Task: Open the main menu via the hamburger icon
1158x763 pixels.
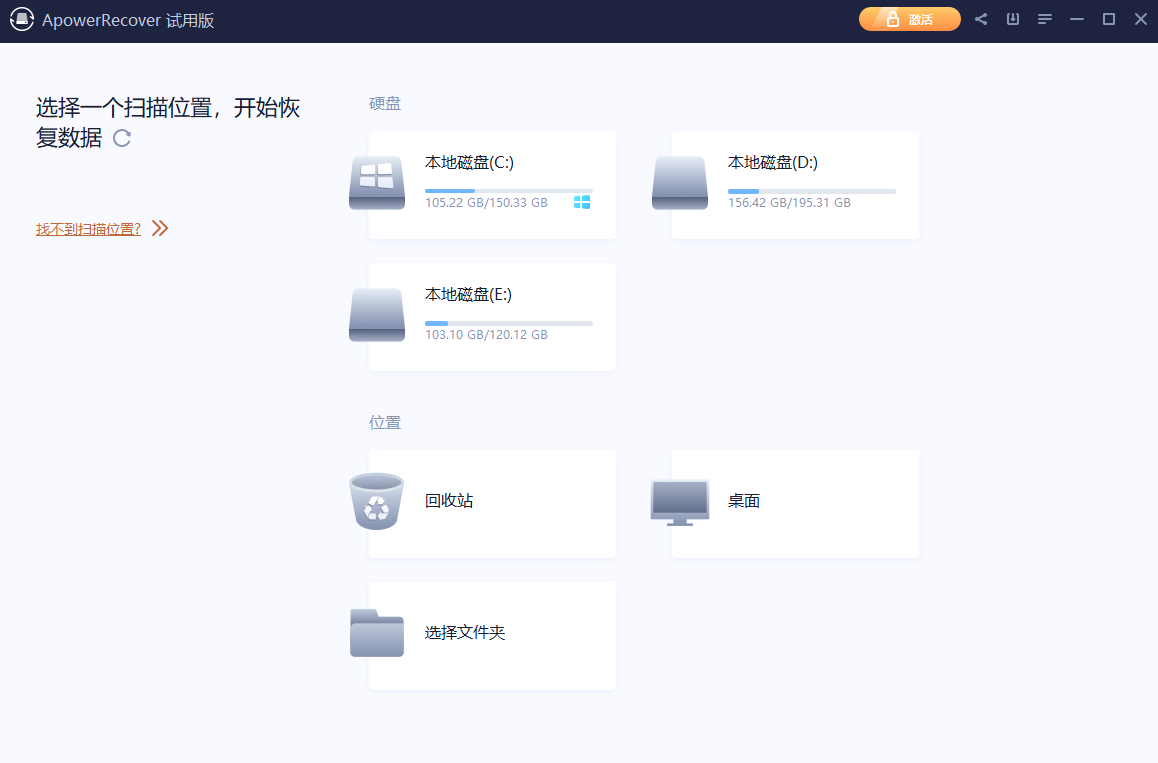Action: (x=1044, y=18)
